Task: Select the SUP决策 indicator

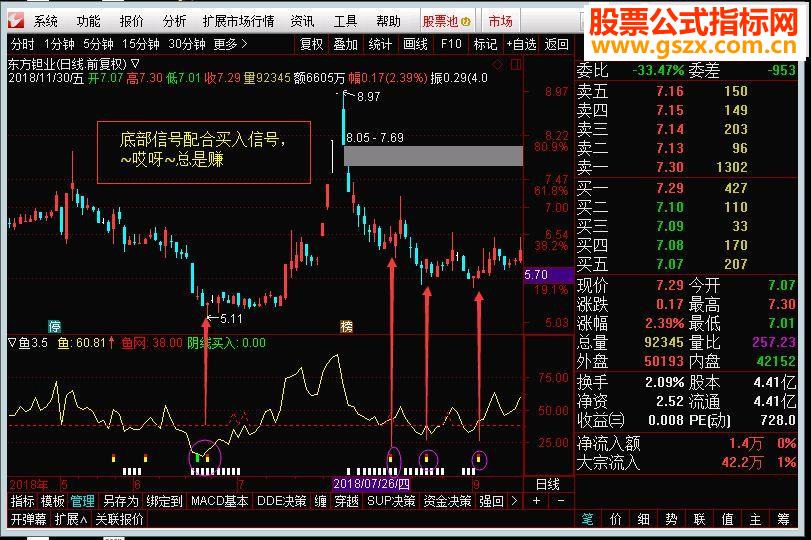Action: pos(391,501)
